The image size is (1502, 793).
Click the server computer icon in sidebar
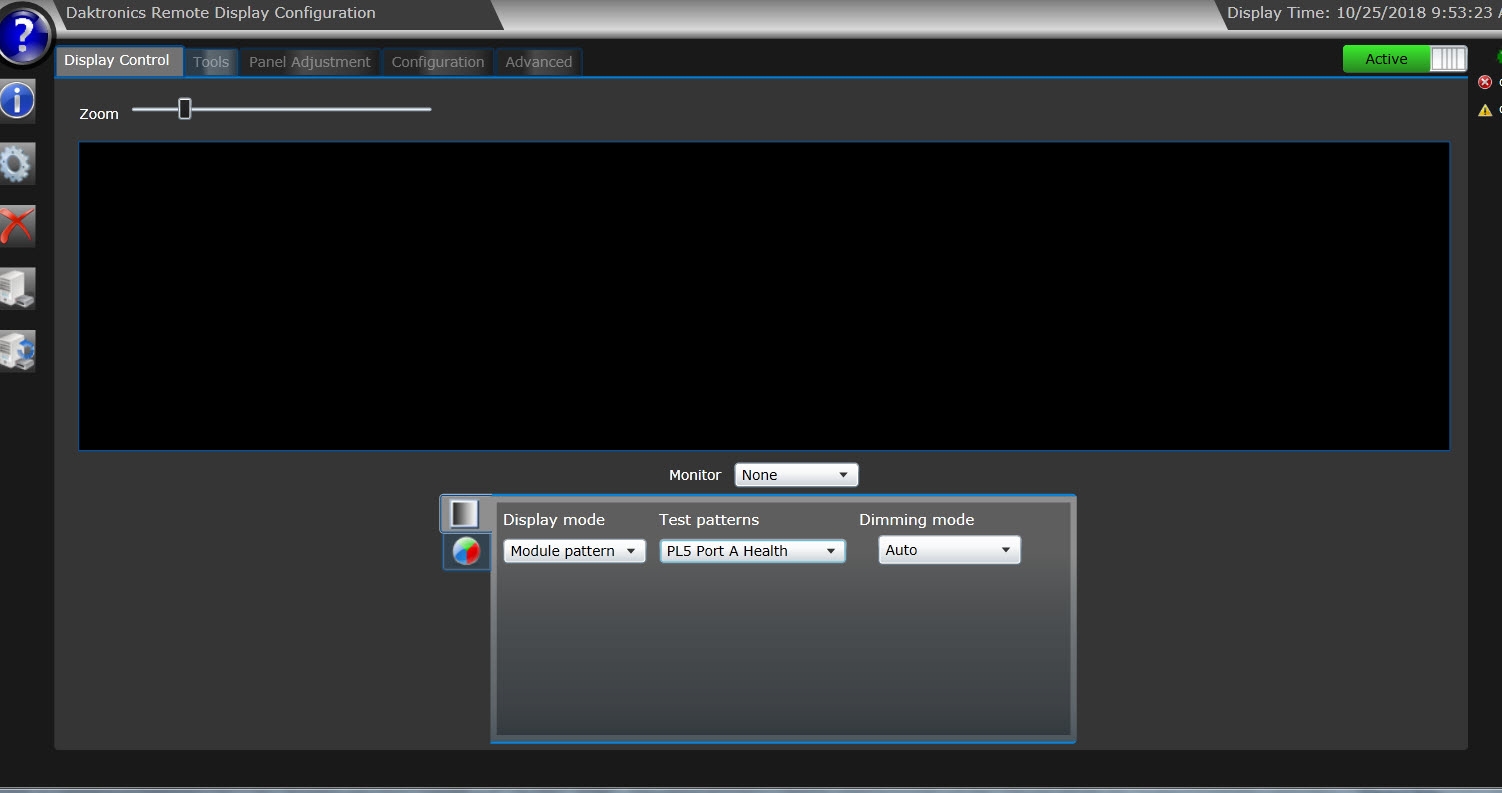17,288
